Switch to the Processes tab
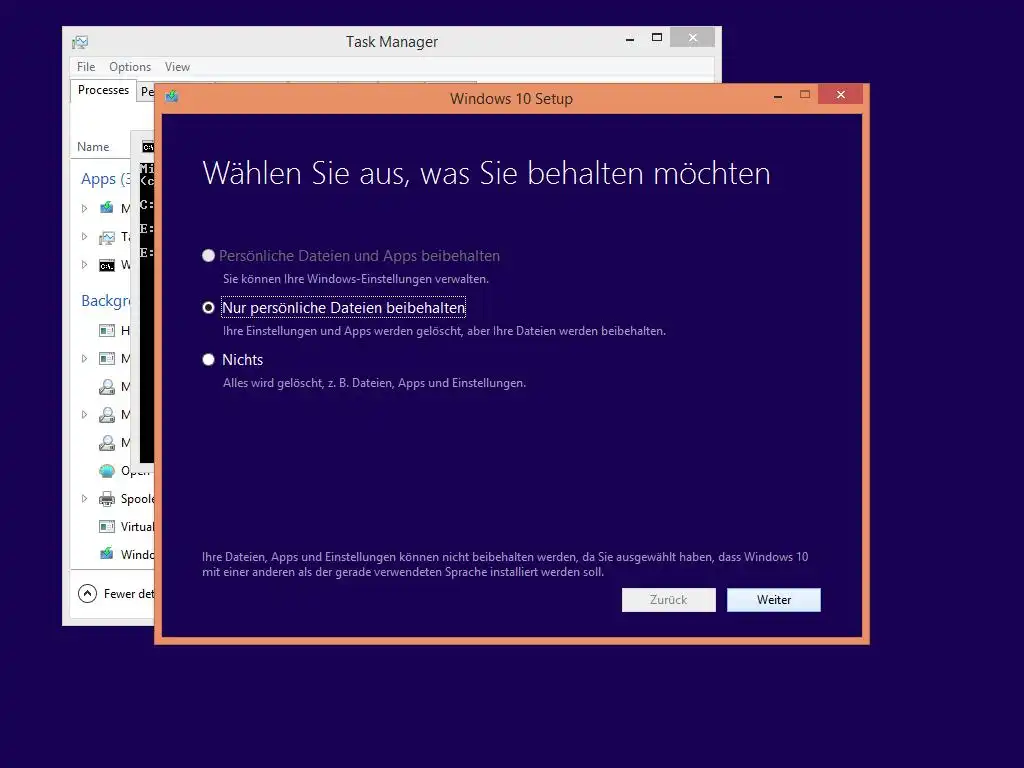Viewport: 1024px width, 768px height. pyautogui.click(x=103, y=90)
